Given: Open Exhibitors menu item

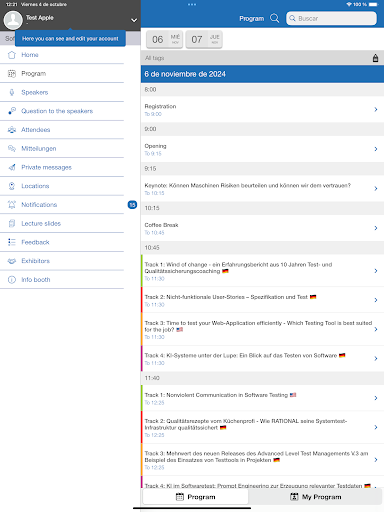Looking at the screenshot, I should point(62,261).
